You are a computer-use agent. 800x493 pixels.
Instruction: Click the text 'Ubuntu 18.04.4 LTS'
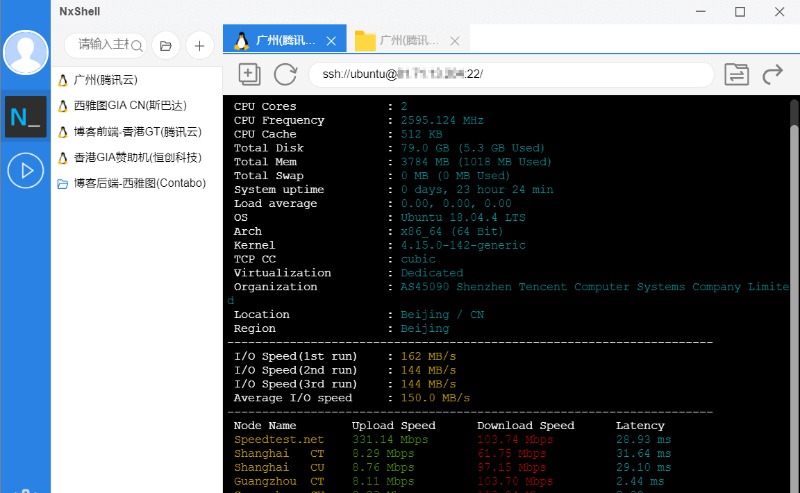463,217
